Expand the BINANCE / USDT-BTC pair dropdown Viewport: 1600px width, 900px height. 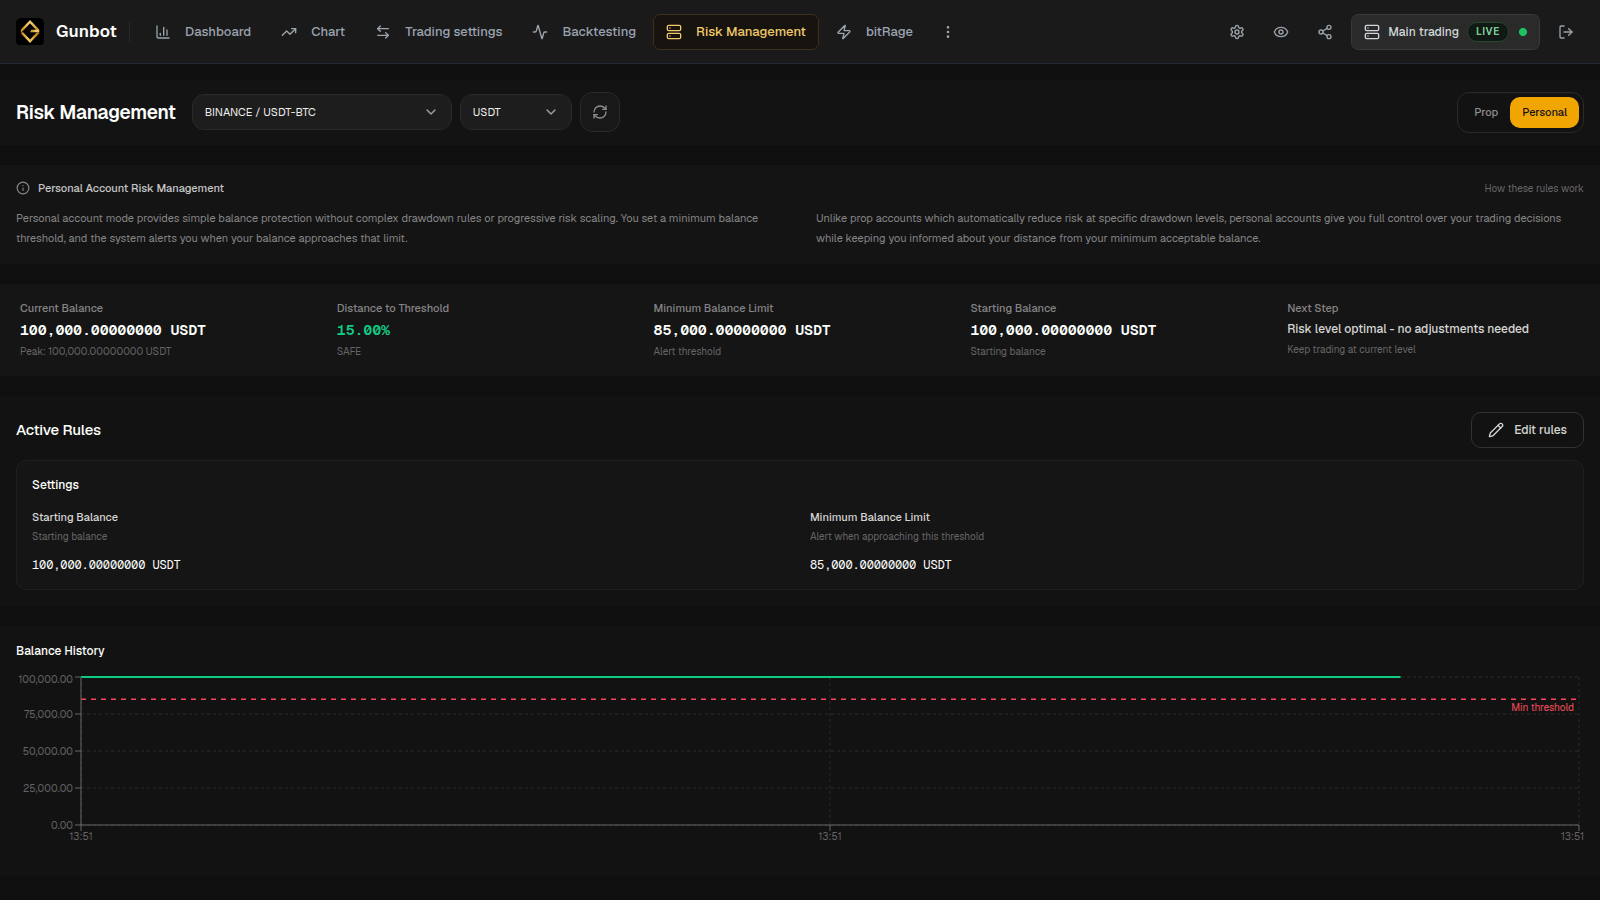click(322, 112)
